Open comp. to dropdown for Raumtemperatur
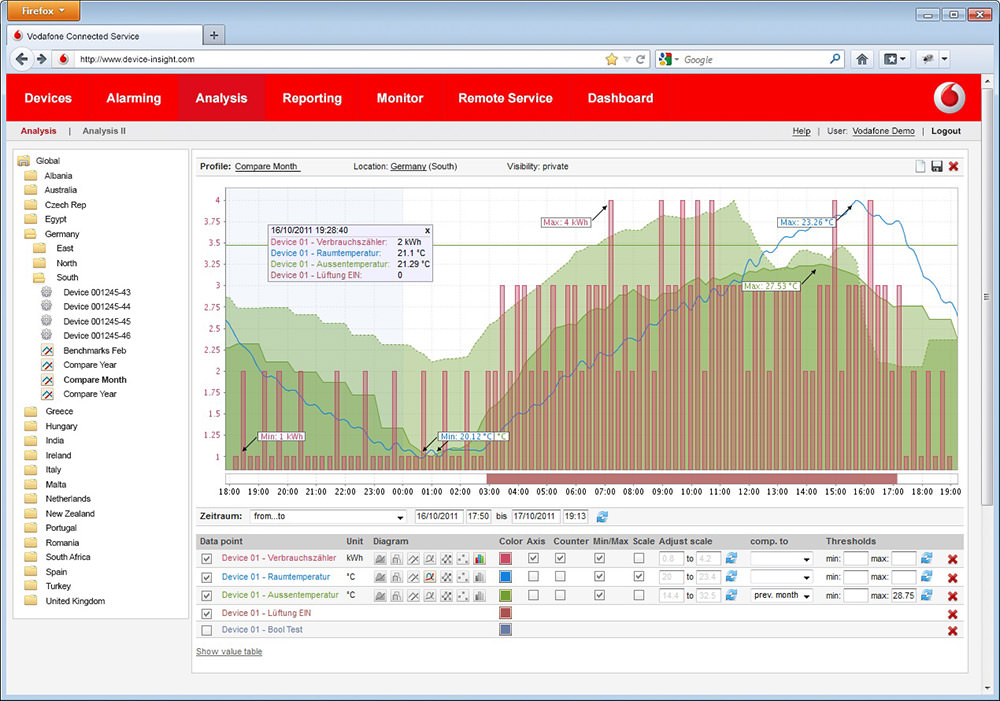 pyautogui.click(x=781, y=577)
